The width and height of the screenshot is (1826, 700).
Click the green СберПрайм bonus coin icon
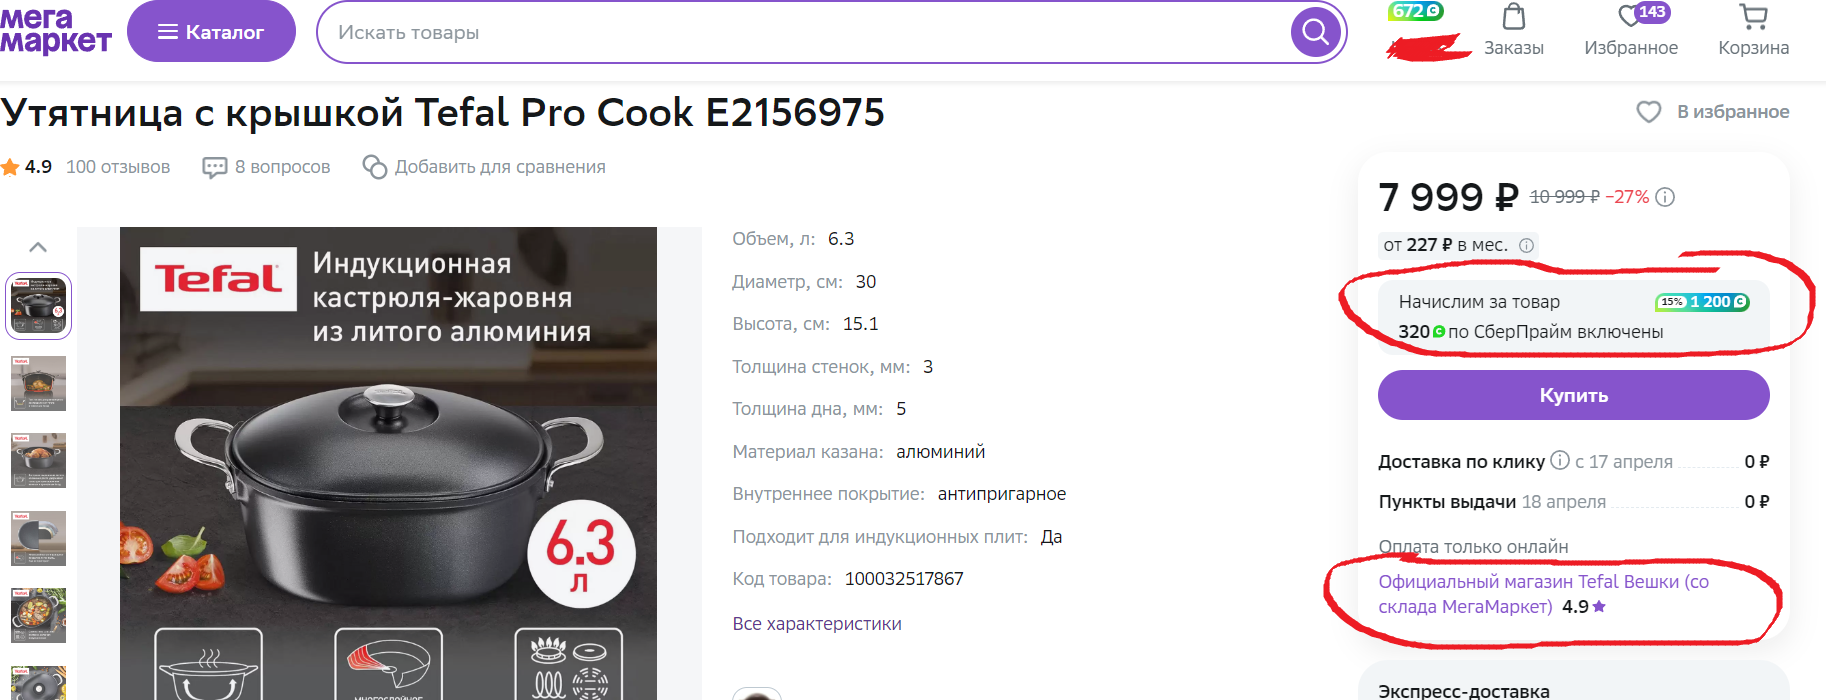point(1439,332)
